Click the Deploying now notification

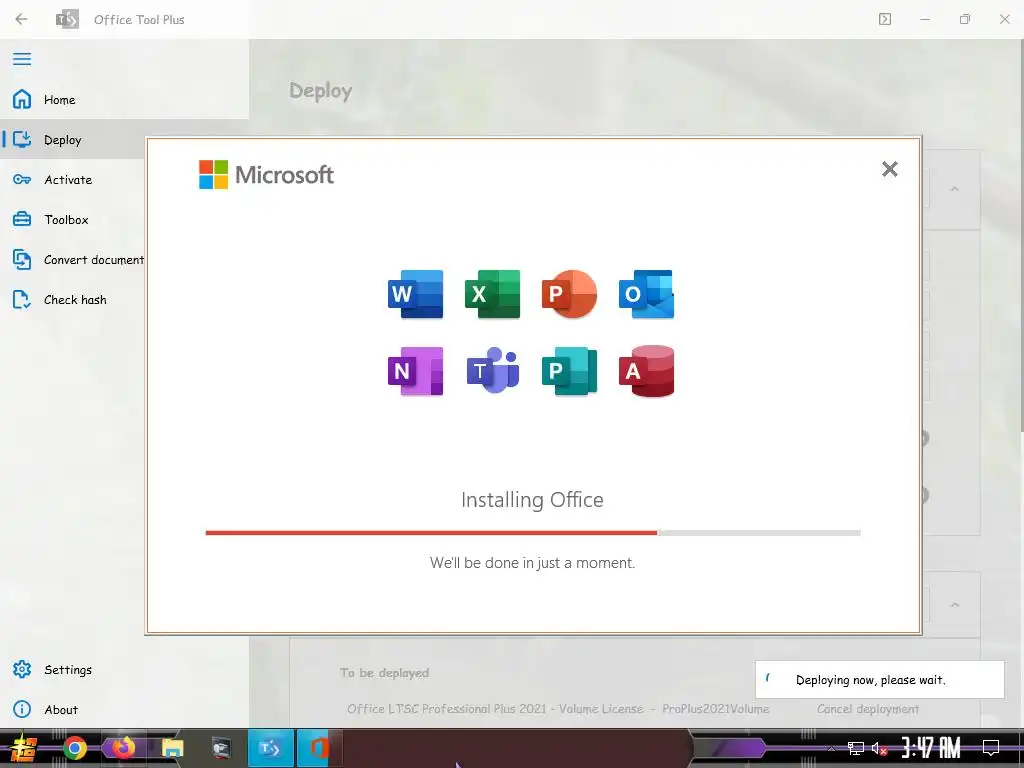pyautogui.click(x=879, y=679)
